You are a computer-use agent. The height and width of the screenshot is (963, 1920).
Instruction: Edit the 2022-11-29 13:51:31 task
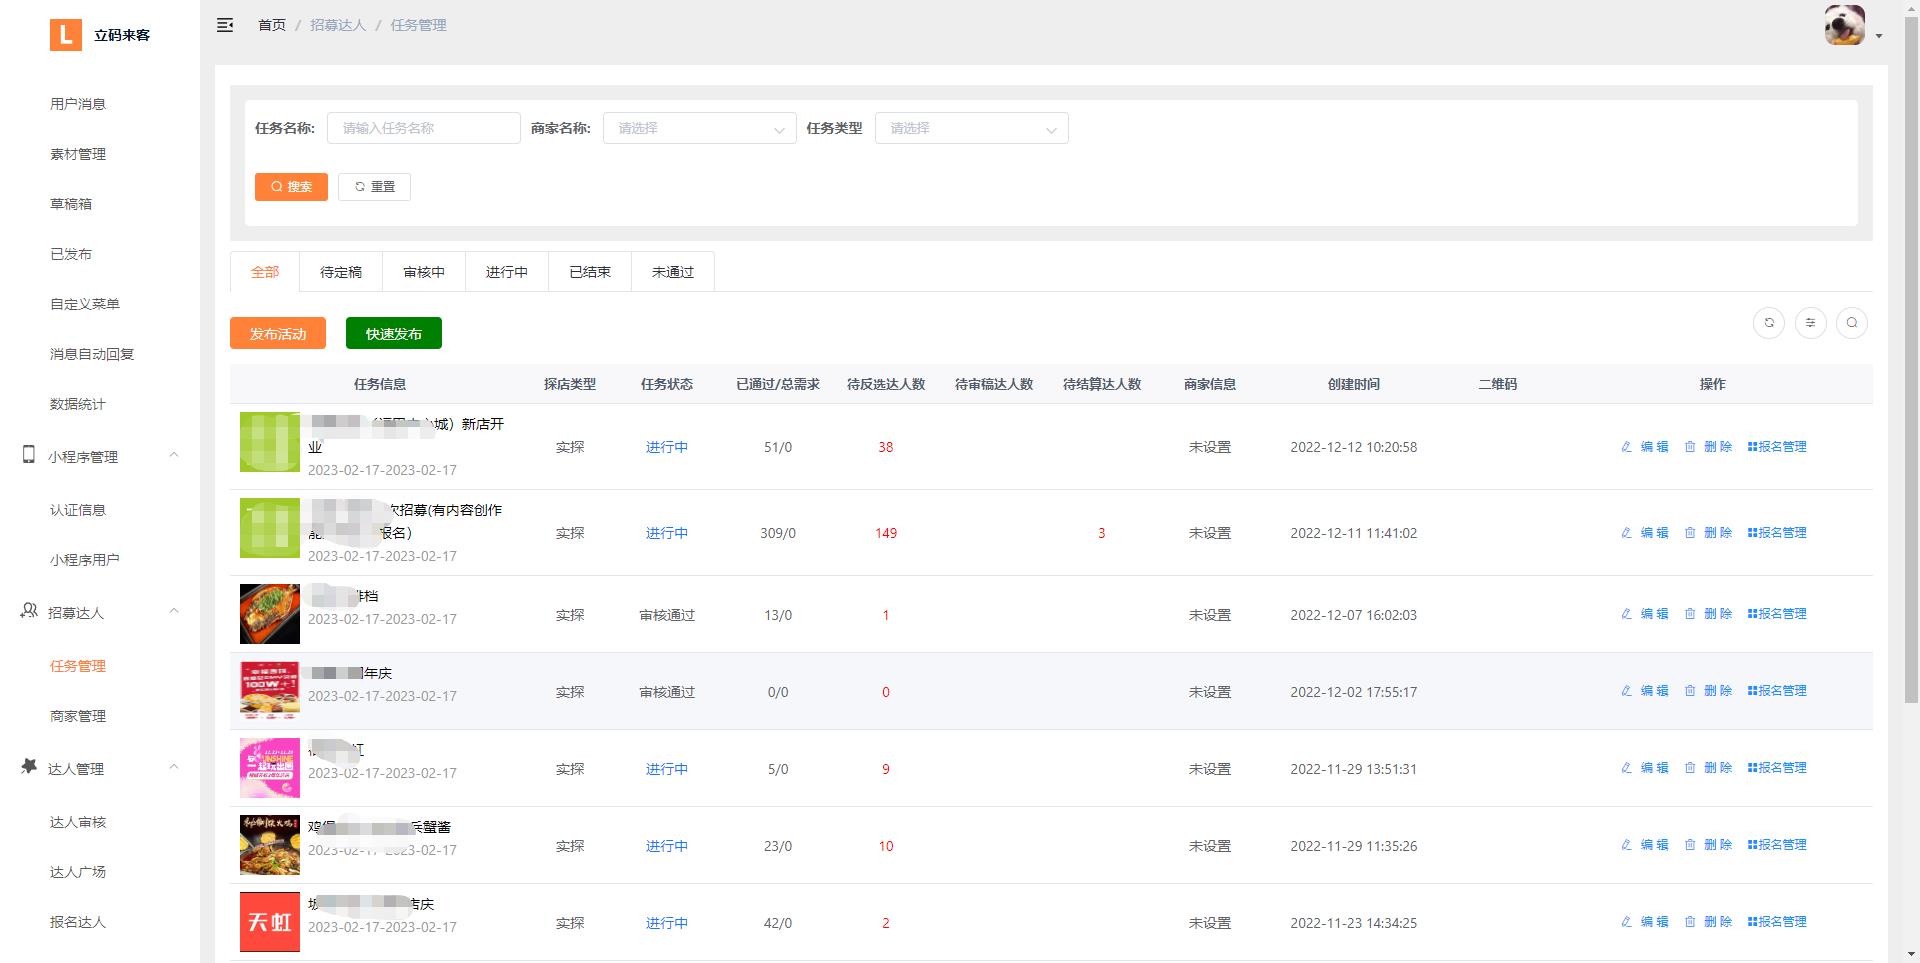pos(1645,768)
